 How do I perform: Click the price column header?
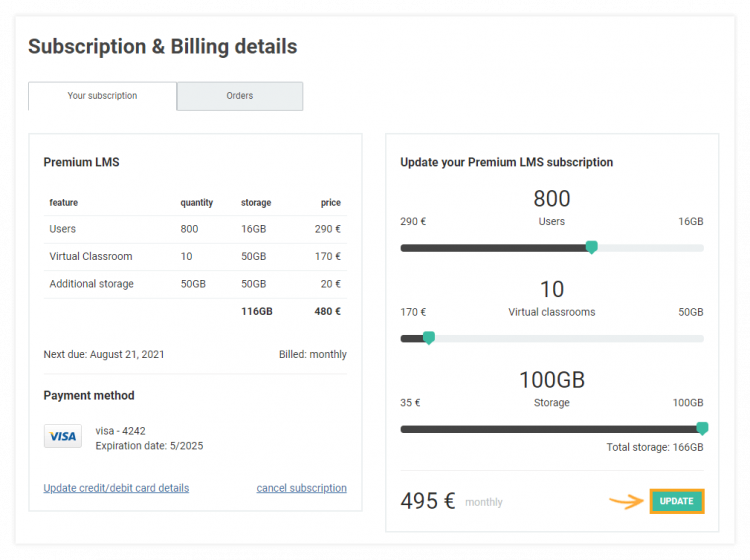330,202
